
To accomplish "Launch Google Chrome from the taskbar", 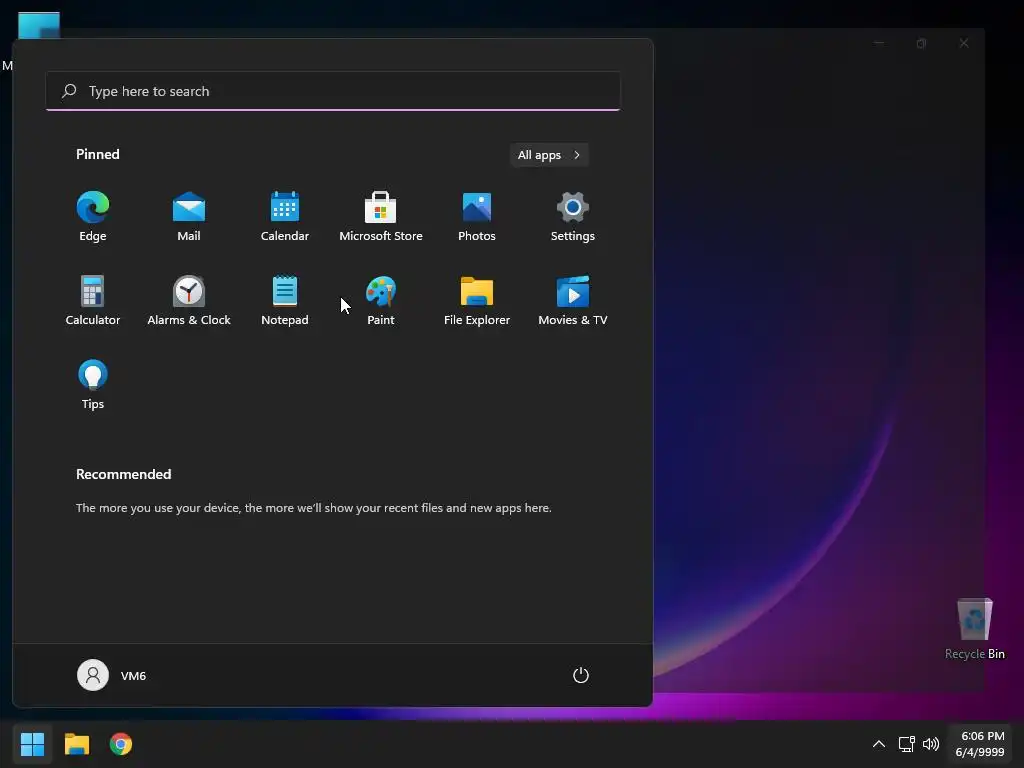I will click(x=121, y=744).
